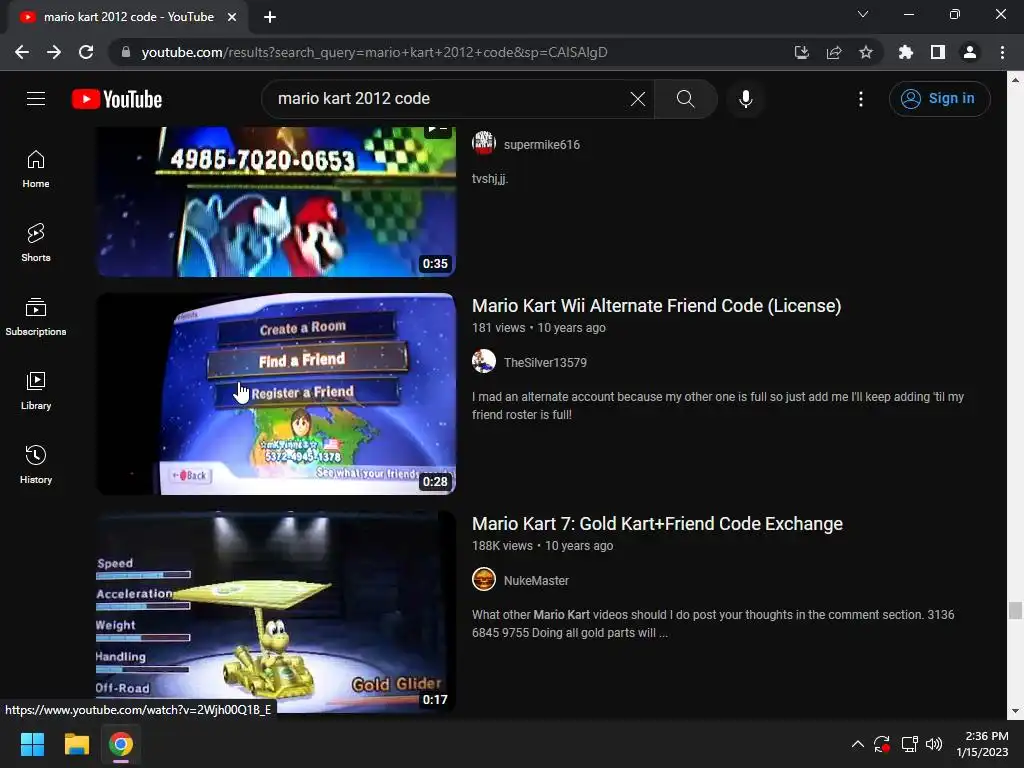Open network display icon in system tray
The width and height of the screenshot is (1024, 768).
(x=909, y=744)
